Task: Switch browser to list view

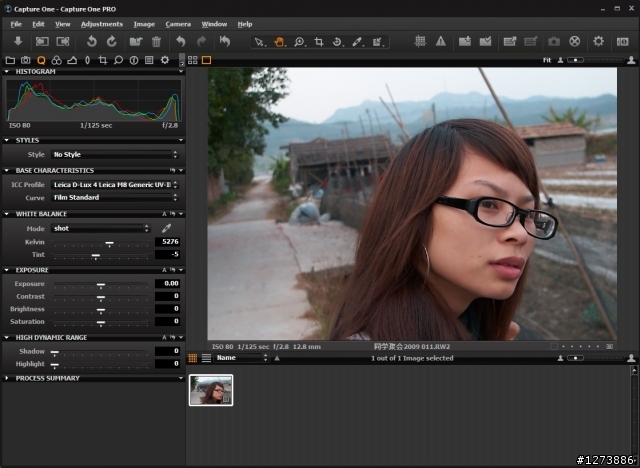Action: click(207, 358)
